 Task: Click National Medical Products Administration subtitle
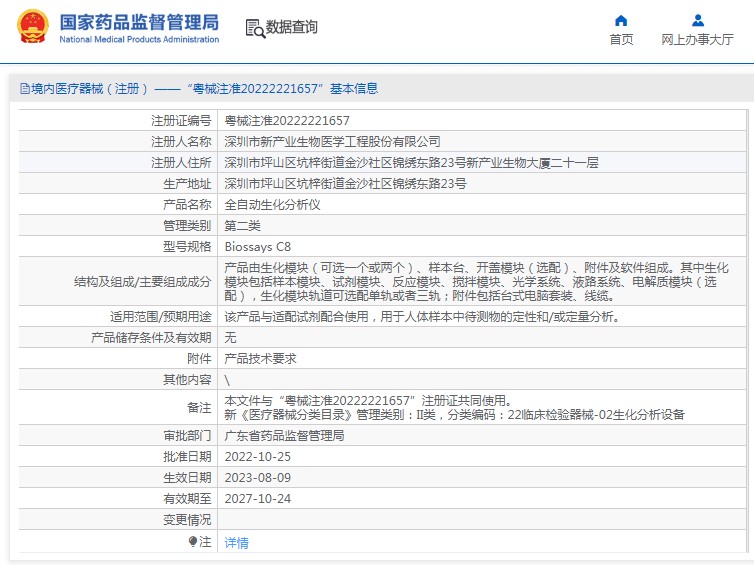pos(139,39)
